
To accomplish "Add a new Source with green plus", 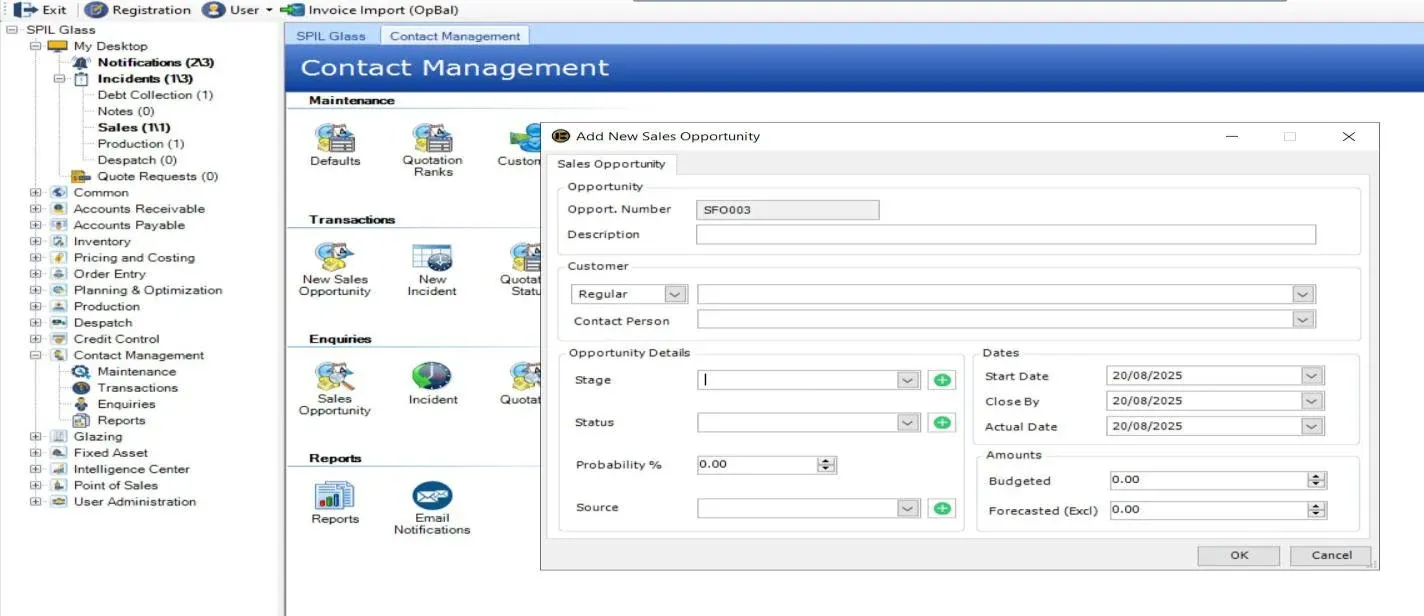I will click(941, 508).
